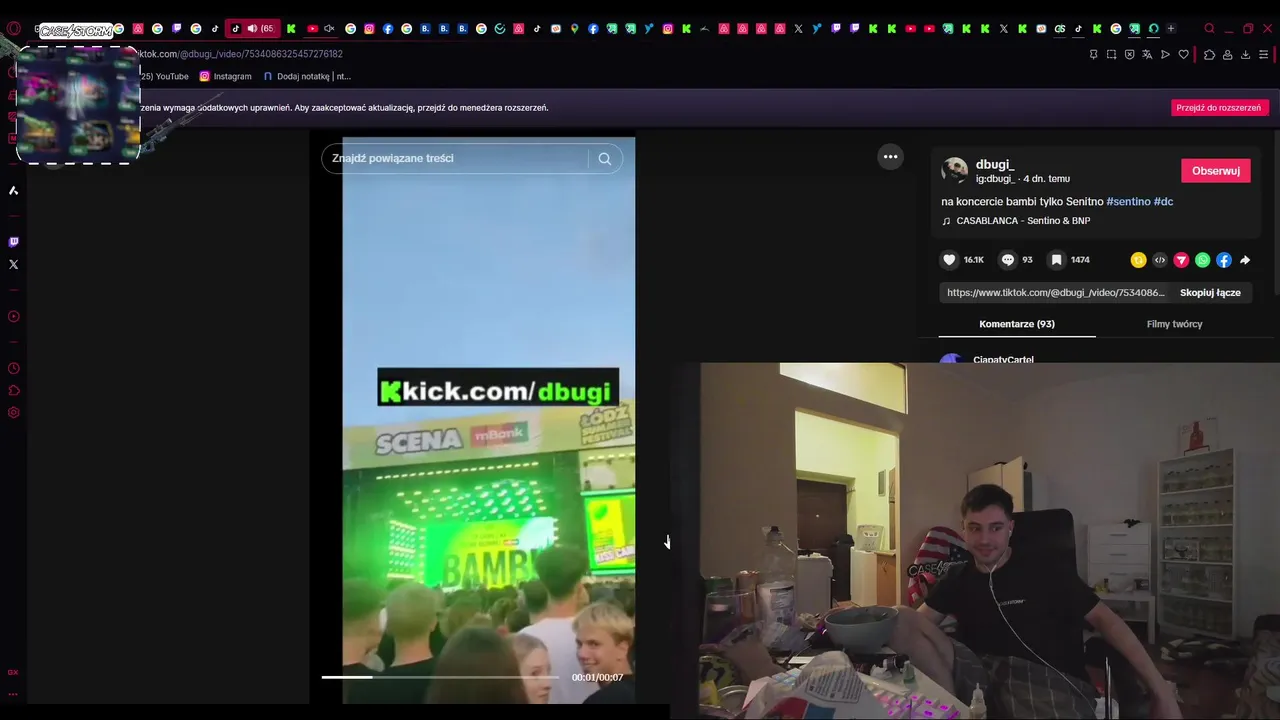Screen dimensions: 1280x720
Task: Open the Twitch icon in Opera sidebar
Action: 13,242
